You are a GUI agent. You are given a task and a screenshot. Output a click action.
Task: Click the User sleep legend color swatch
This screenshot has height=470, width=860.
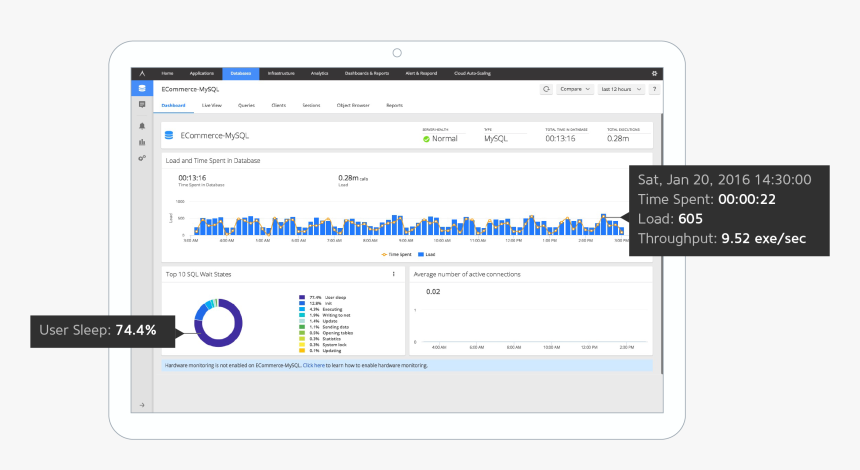click(x=302, y=297)
